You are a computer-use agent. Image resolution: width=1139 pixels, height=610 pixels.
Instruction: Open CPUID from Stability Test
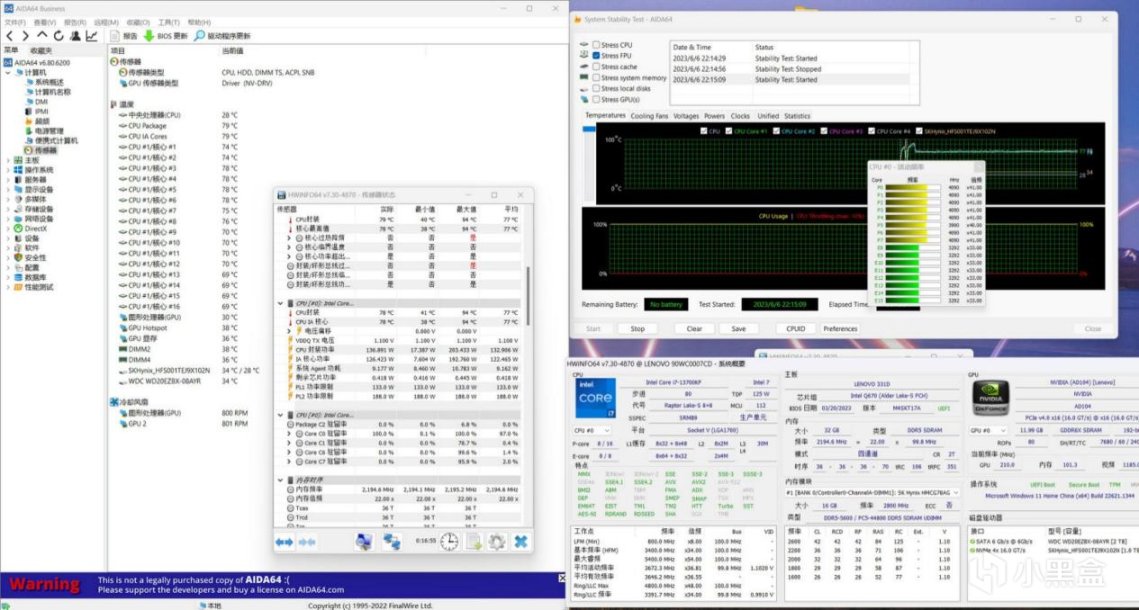[795, 329]
